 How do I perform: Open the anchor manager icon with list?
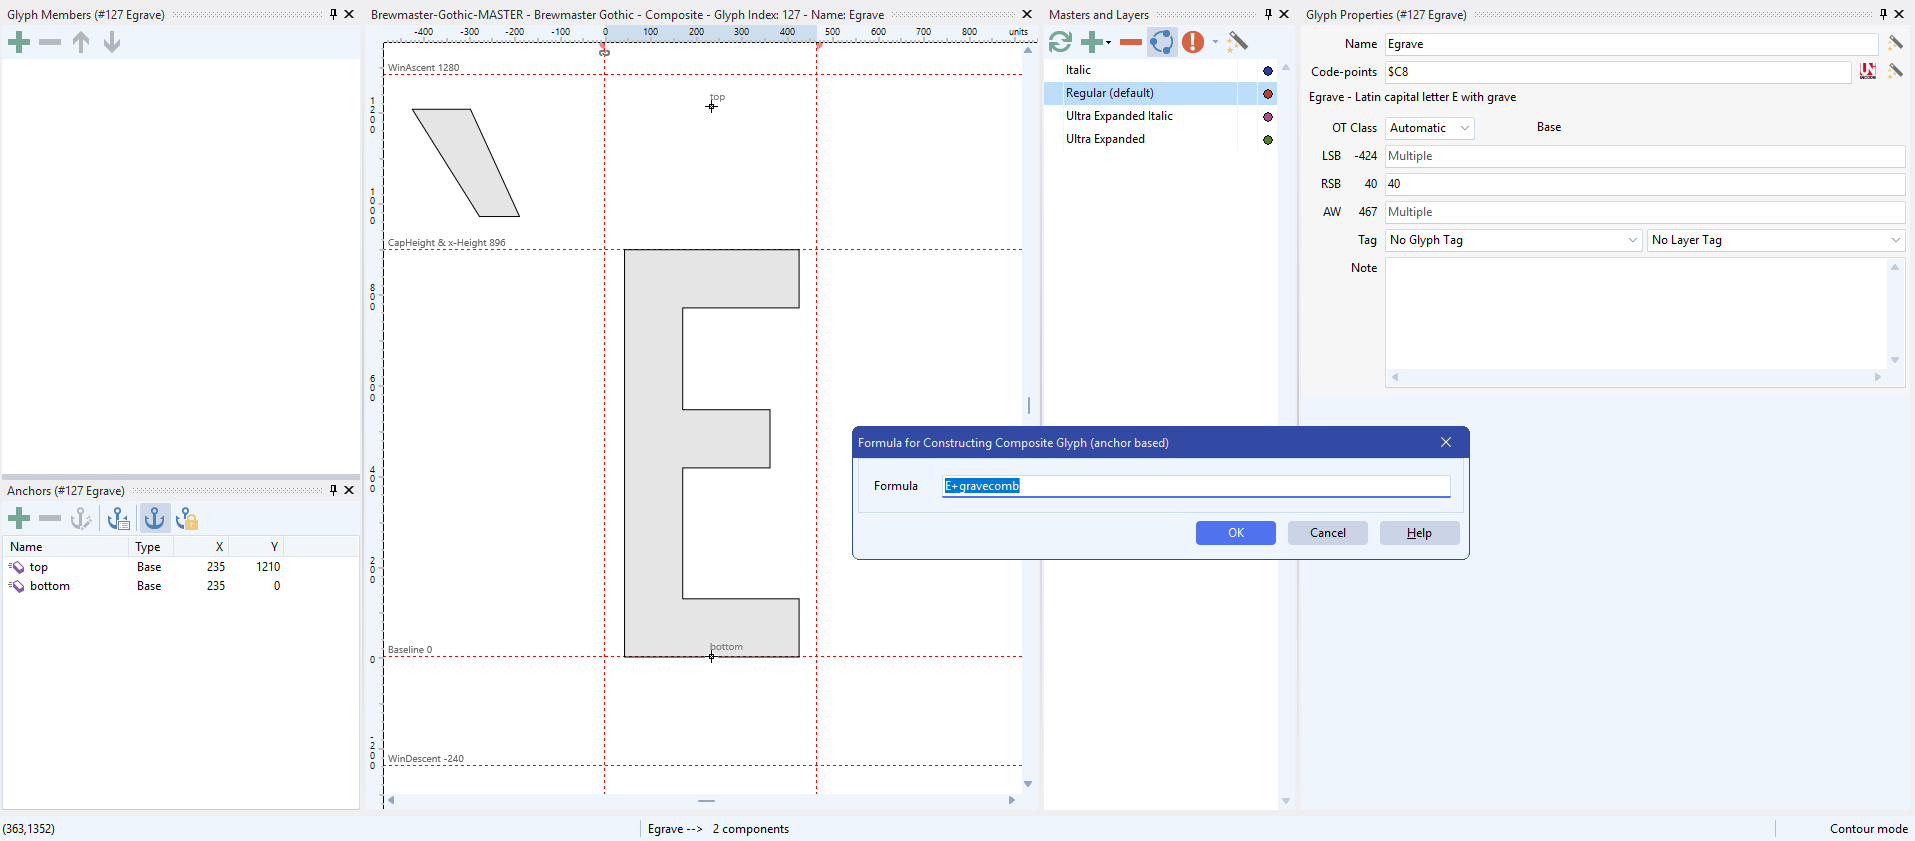(119, 518)
